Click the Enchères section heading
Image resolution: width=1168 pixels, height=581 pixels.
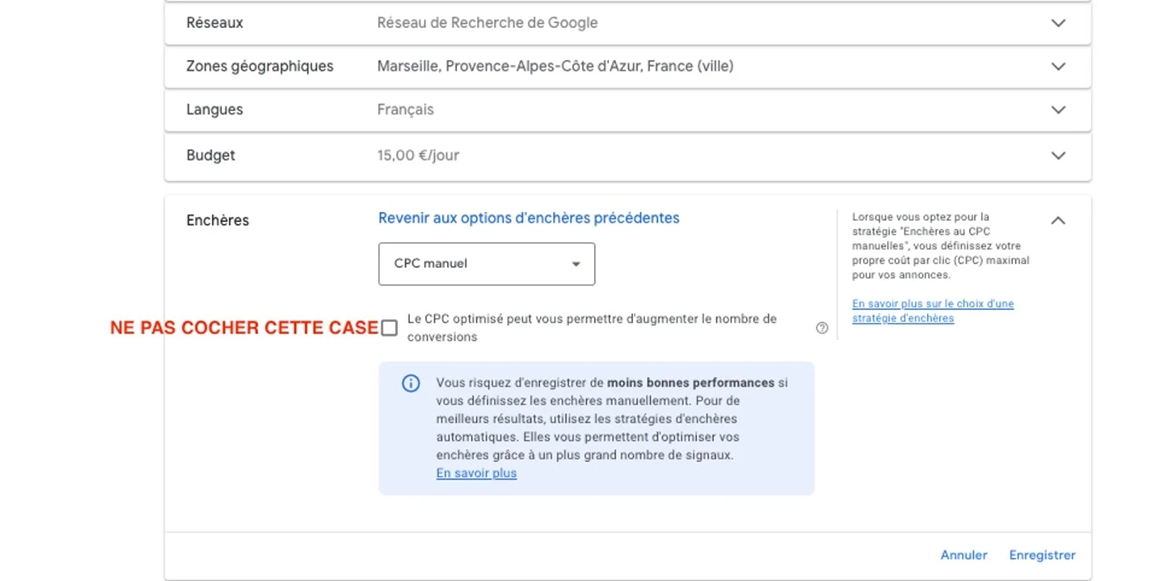pos(218,220)
